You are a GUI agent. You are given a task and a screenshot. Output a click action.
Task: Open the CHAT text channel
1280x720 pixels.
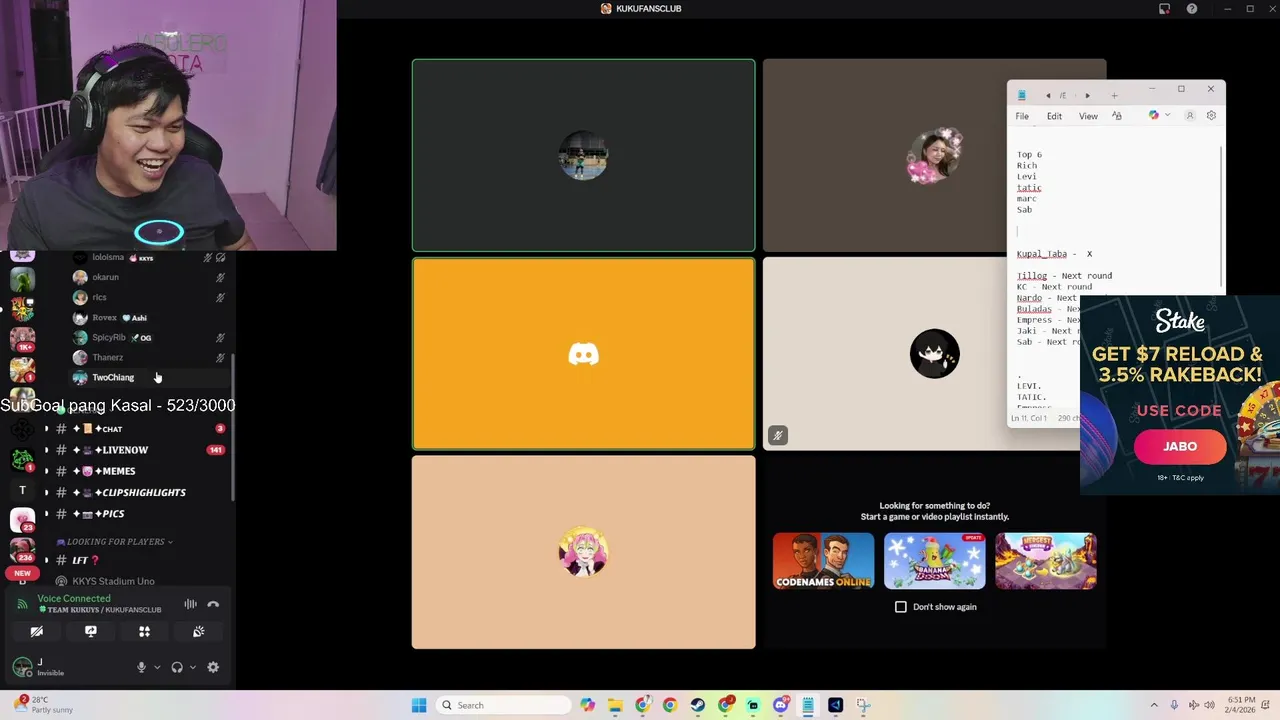140,429
